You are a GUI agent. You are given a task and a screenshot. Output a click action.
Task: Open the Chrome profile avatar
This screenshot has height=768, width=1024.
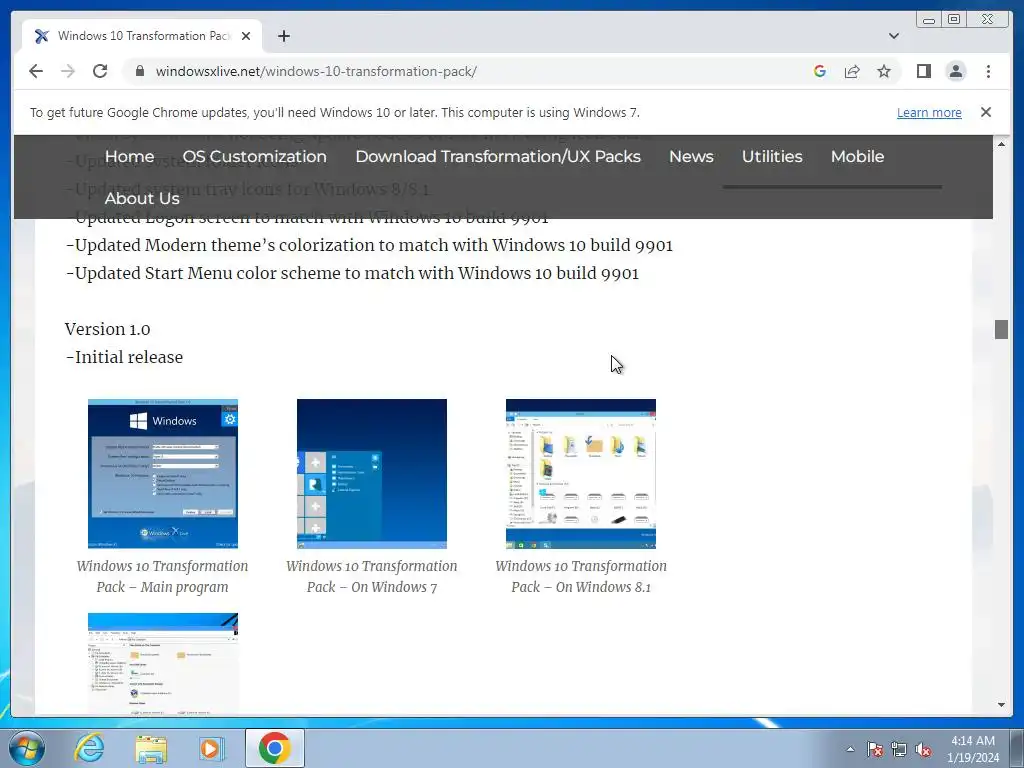955,71
